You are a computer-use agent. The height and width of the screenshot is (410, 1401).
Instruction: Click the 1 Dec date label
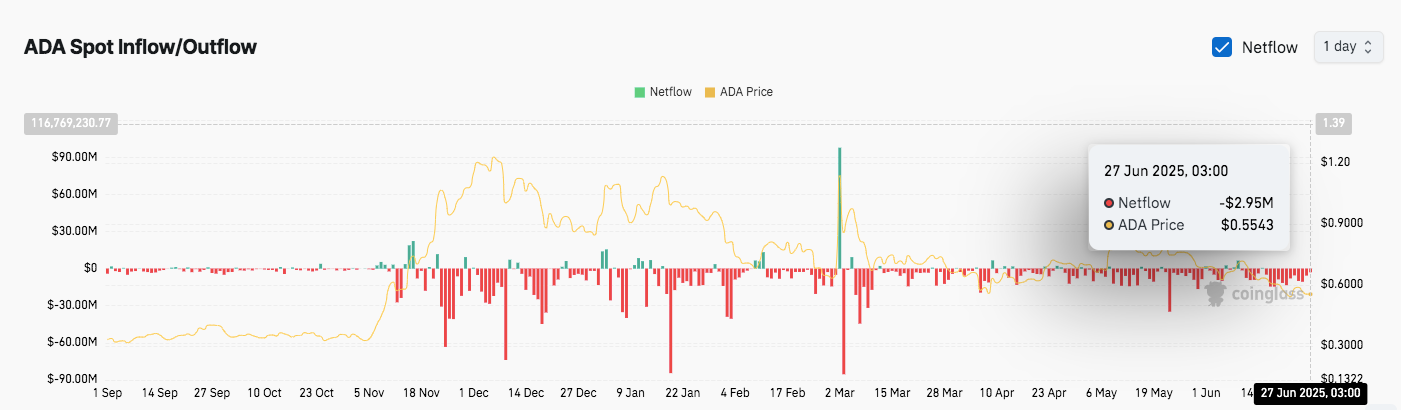[x=474, y=393]
